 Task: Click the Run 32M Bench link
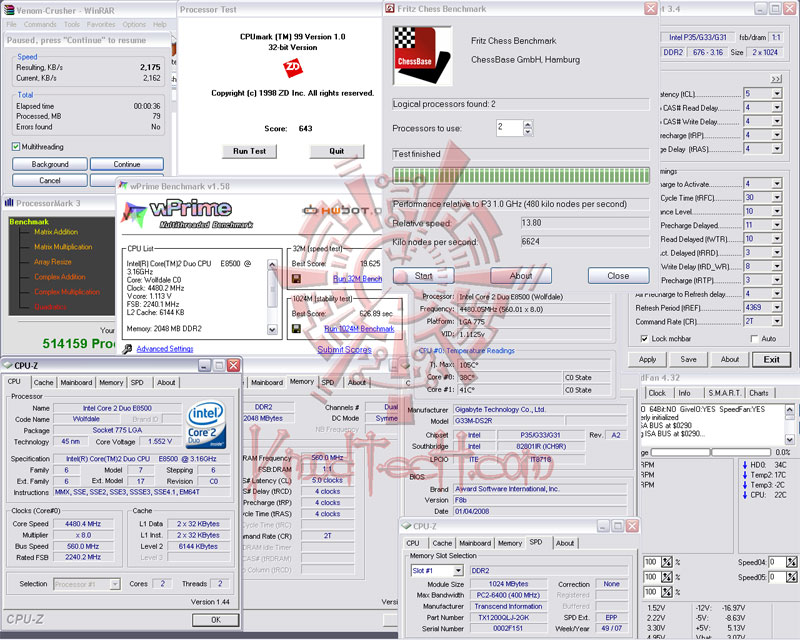click(x=357, y=279)
